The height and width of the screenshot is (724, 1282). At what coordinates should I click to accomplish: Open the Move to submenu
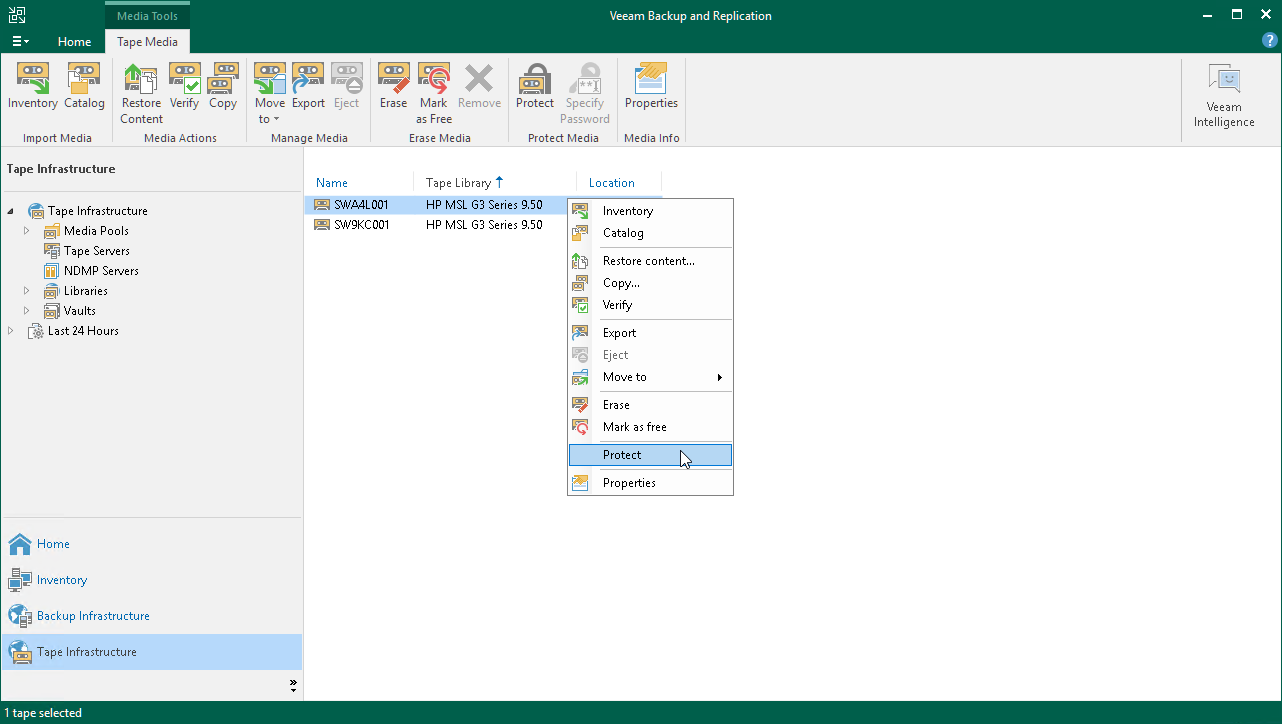650,377
